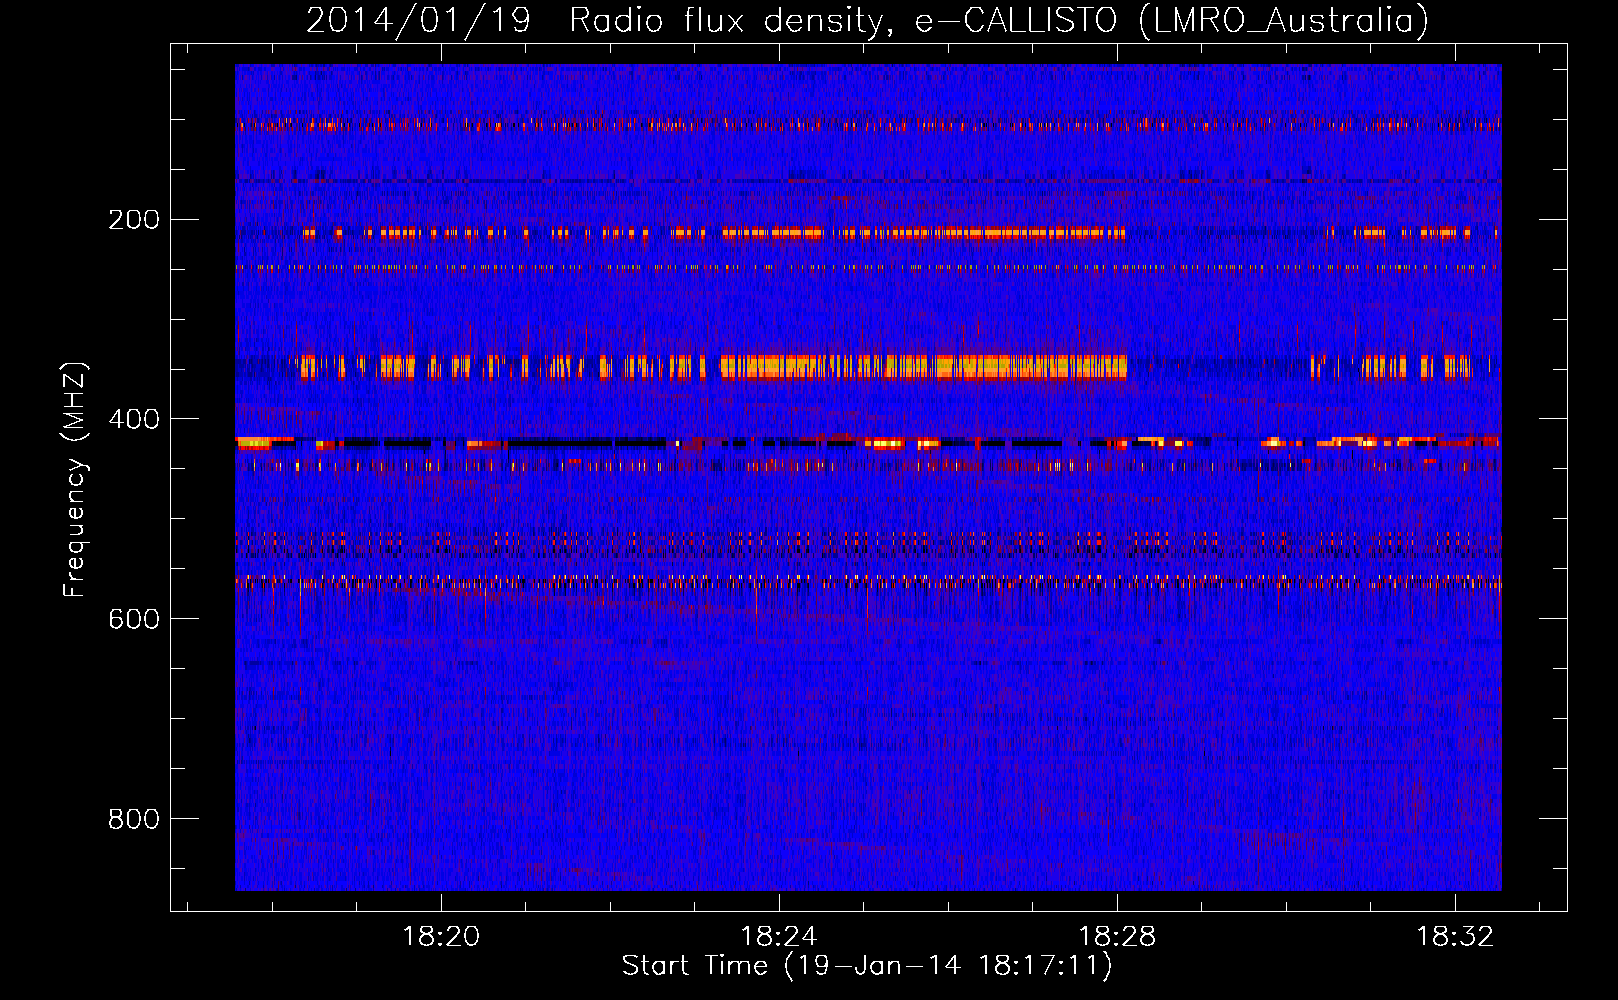Click the 800 frequency tick label

pyautogui.click(x=134, y=819)
